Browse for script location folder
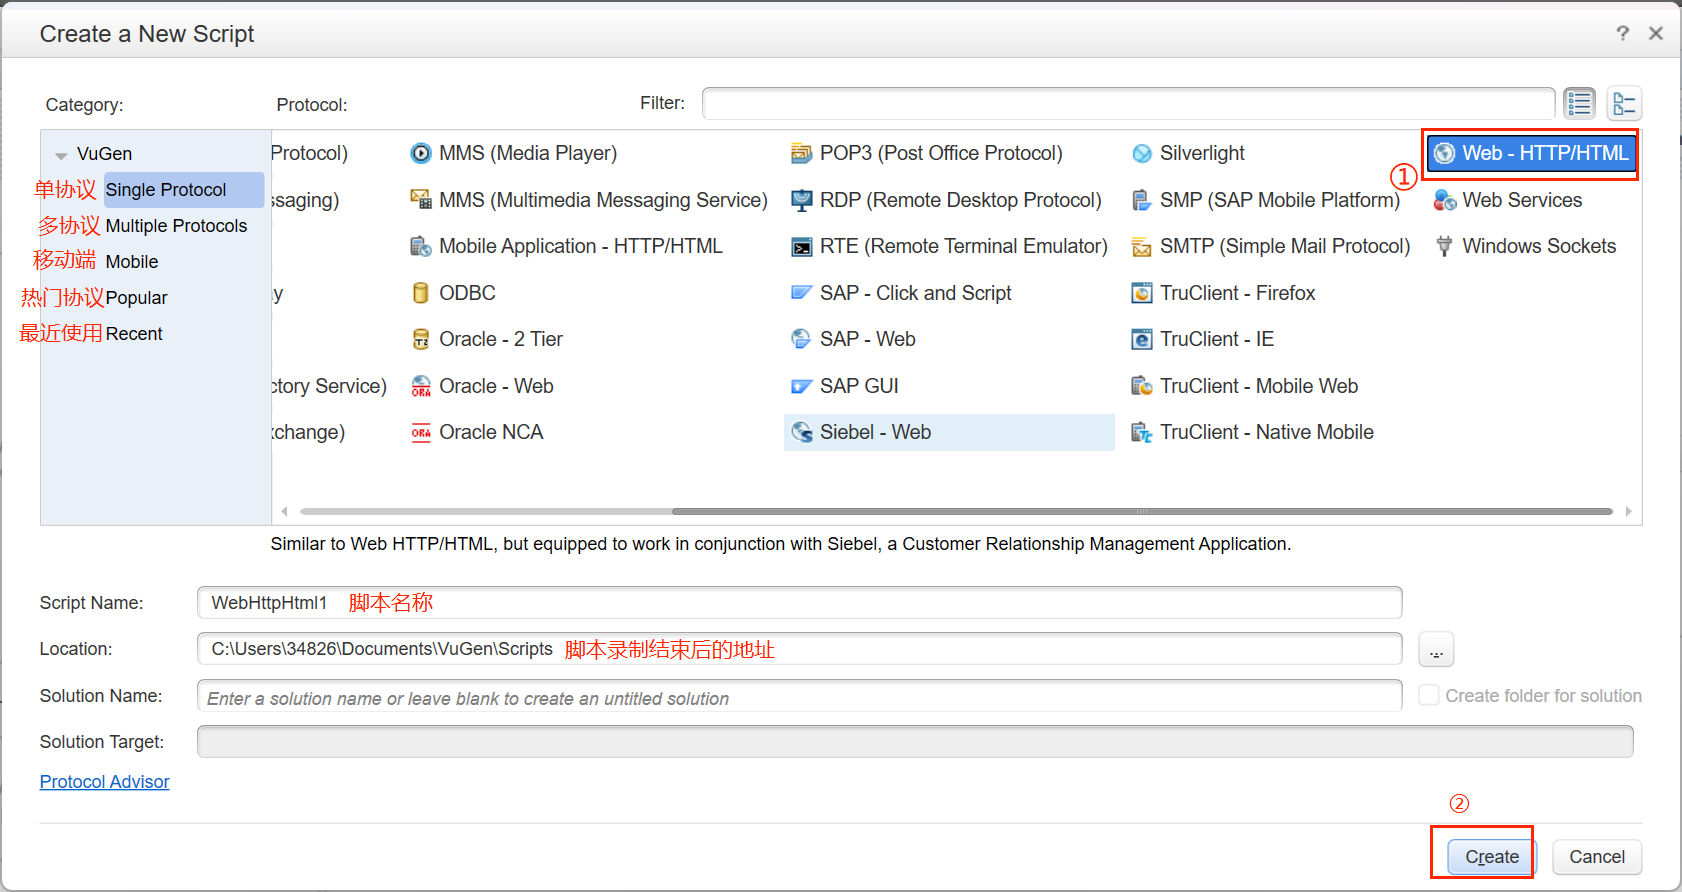1682x892 pixels. click(x=1436, y=649)
